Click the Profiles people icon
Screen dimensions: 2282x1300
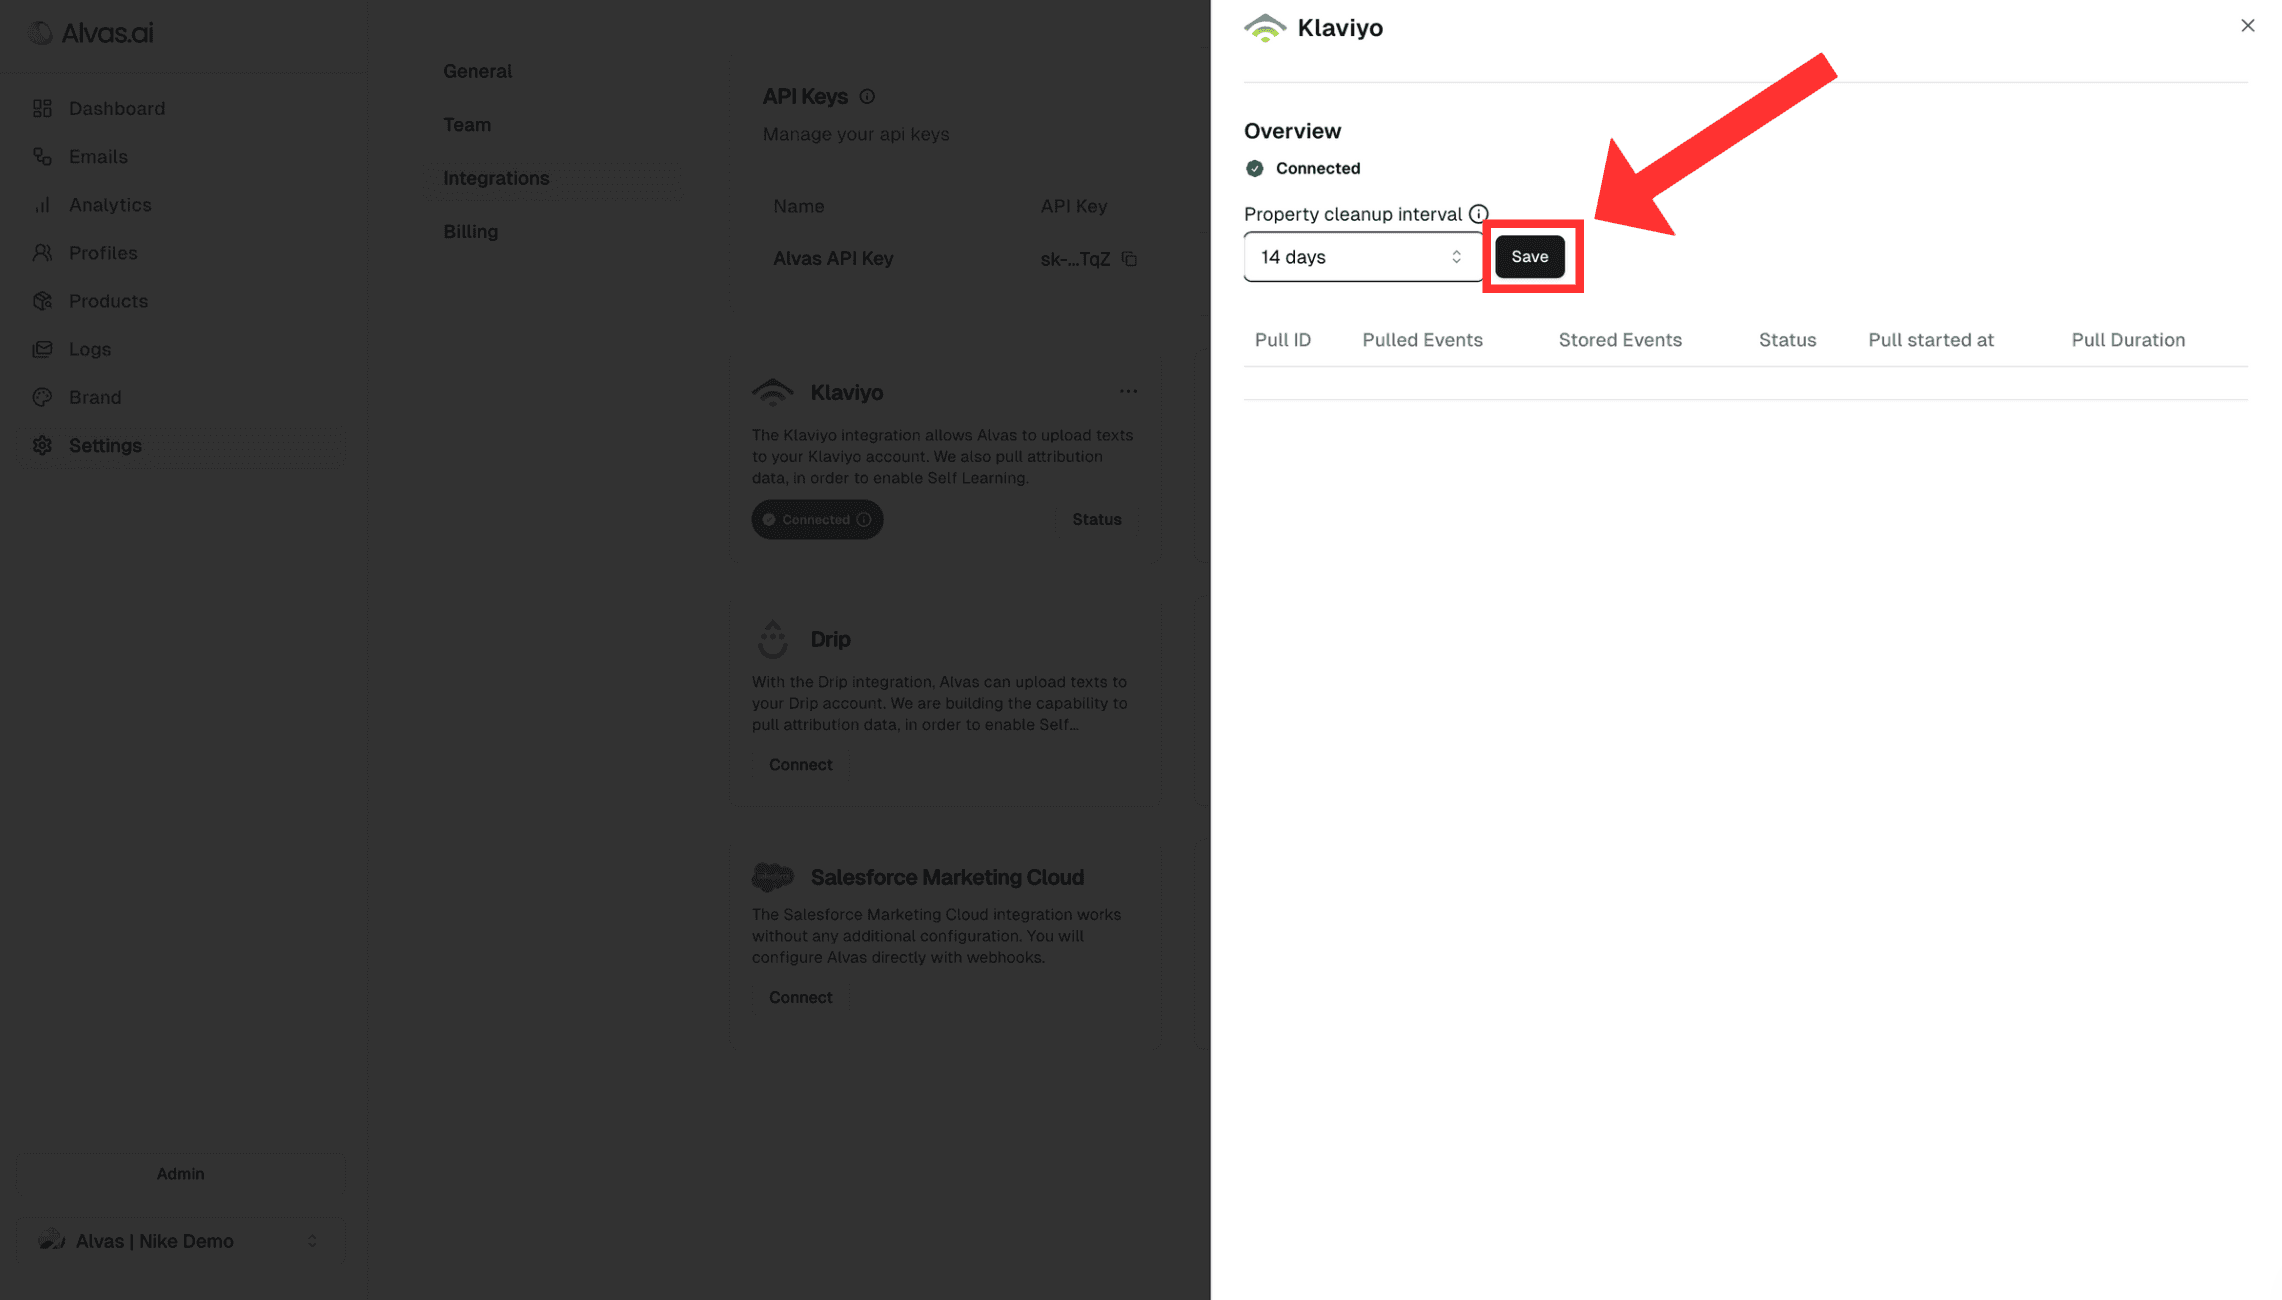pos(42,253)
